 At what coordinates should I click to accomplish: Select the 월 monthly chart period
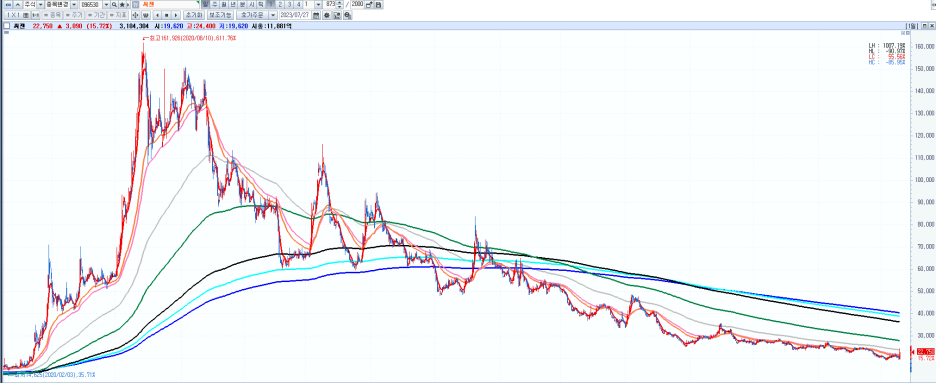pyautogui.click(x=224, y=4)
